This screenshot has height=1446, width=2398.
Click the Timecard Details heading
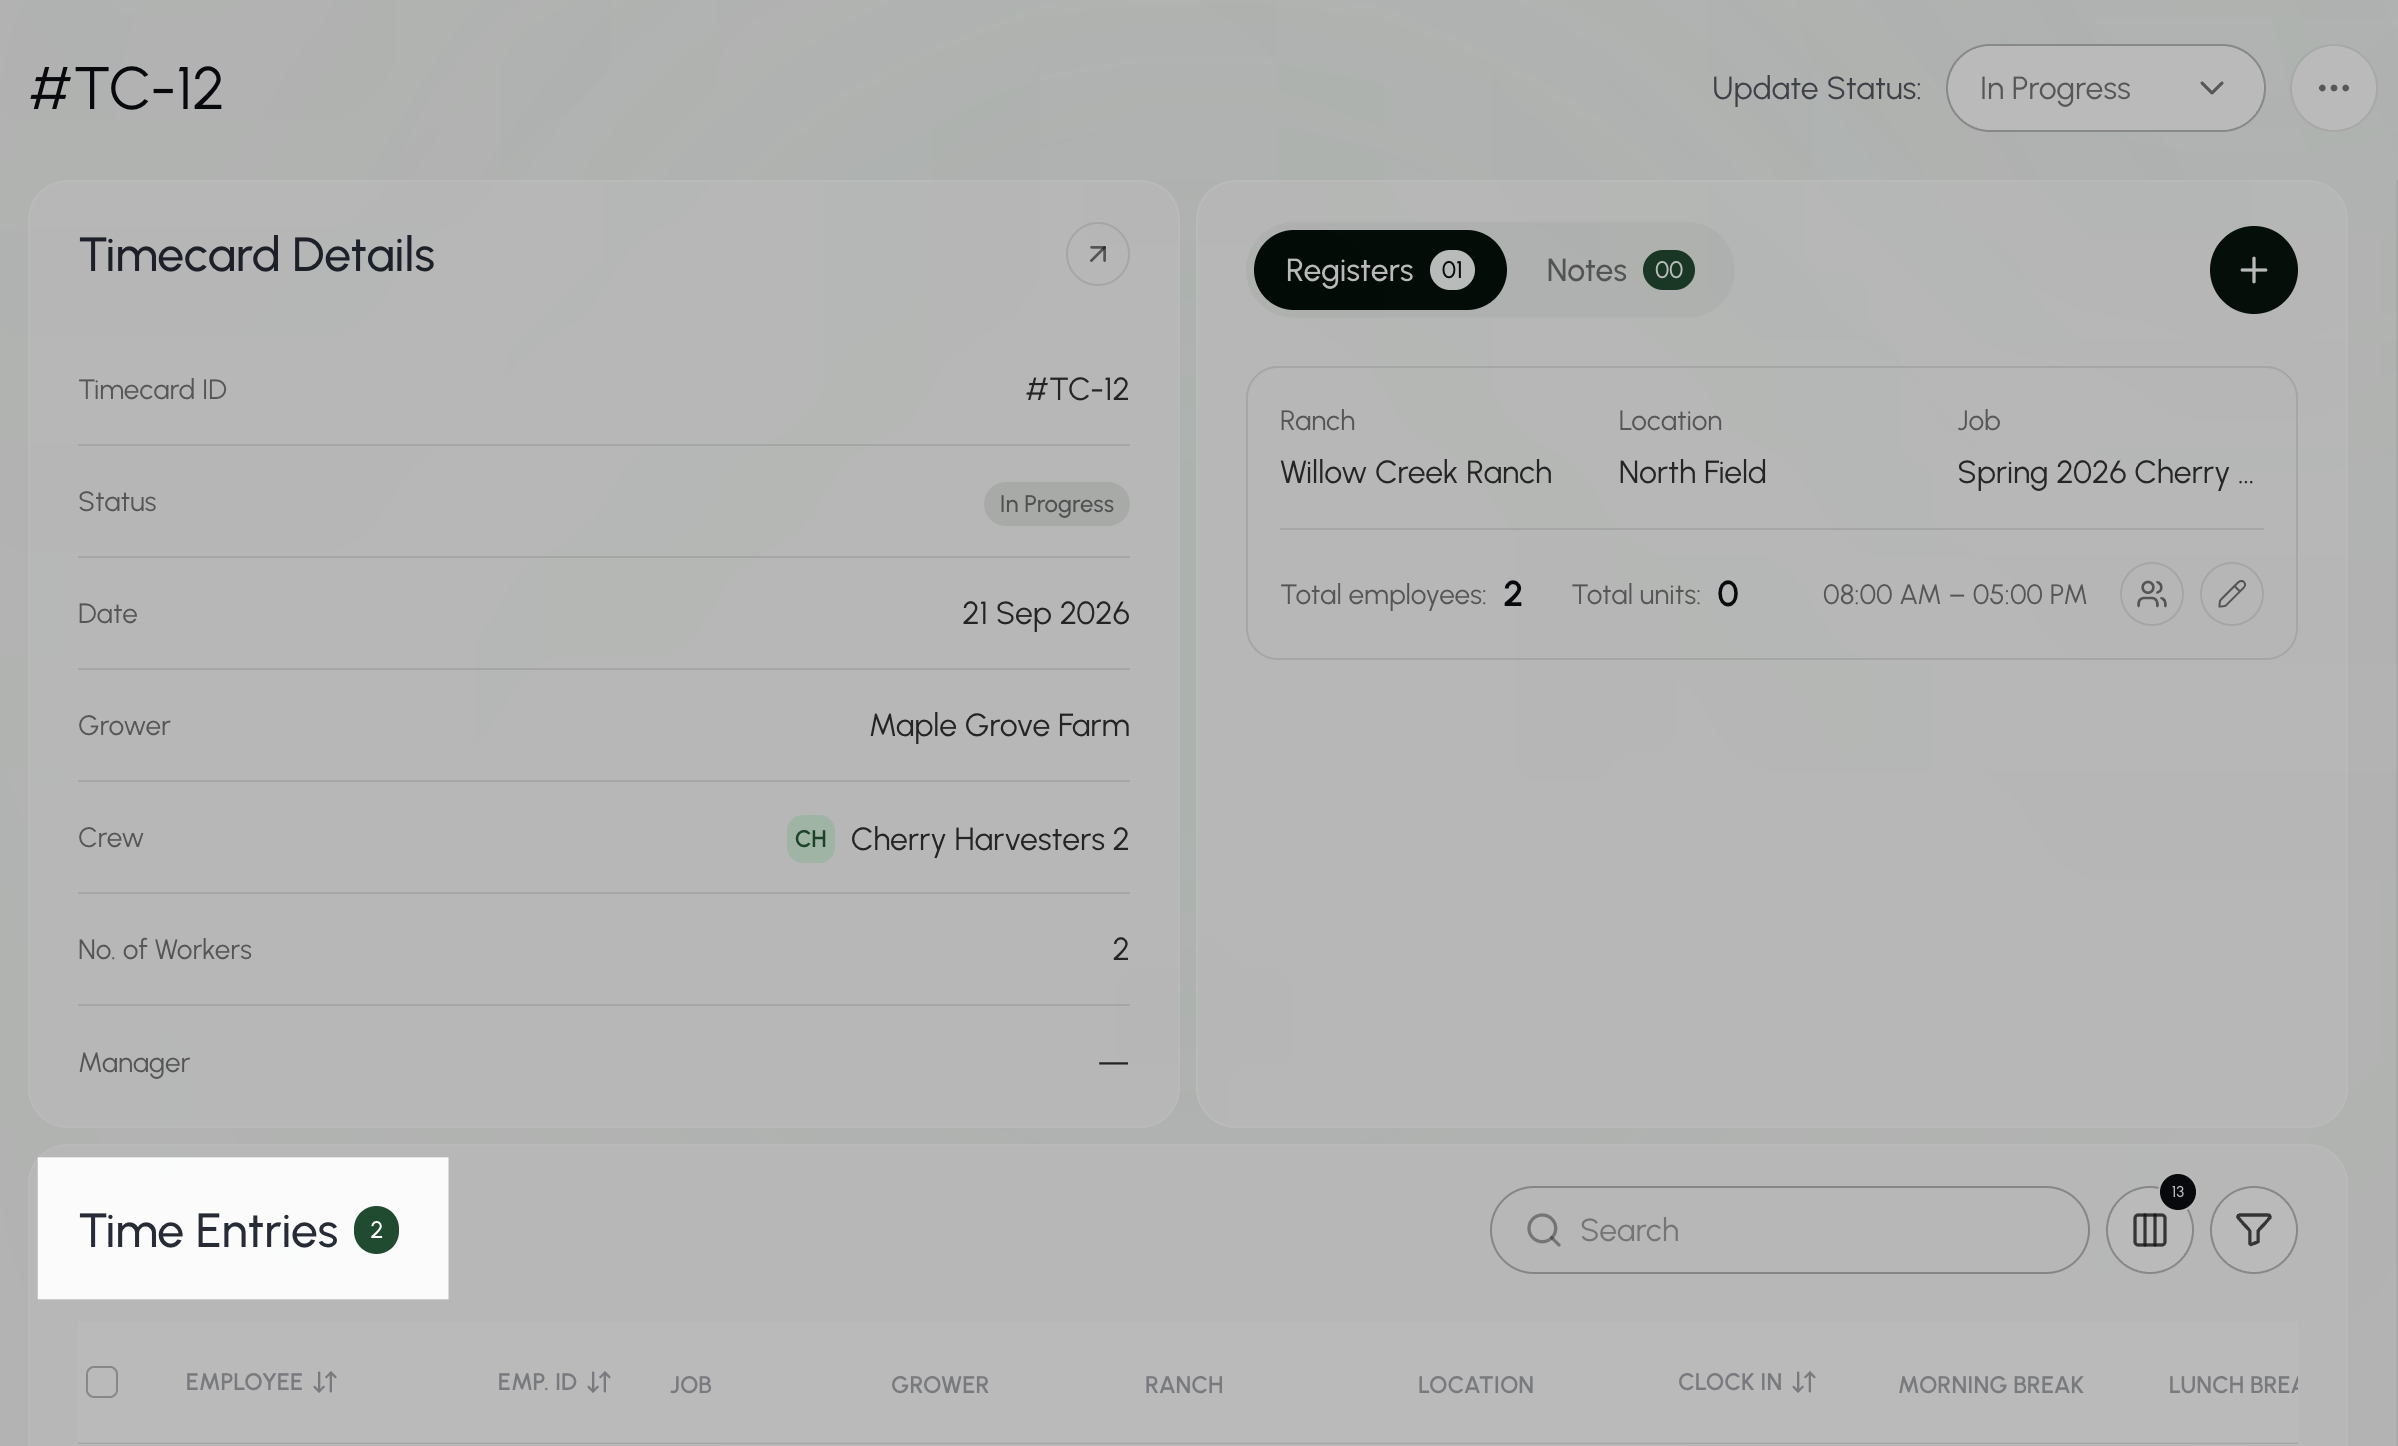(256, 254)
